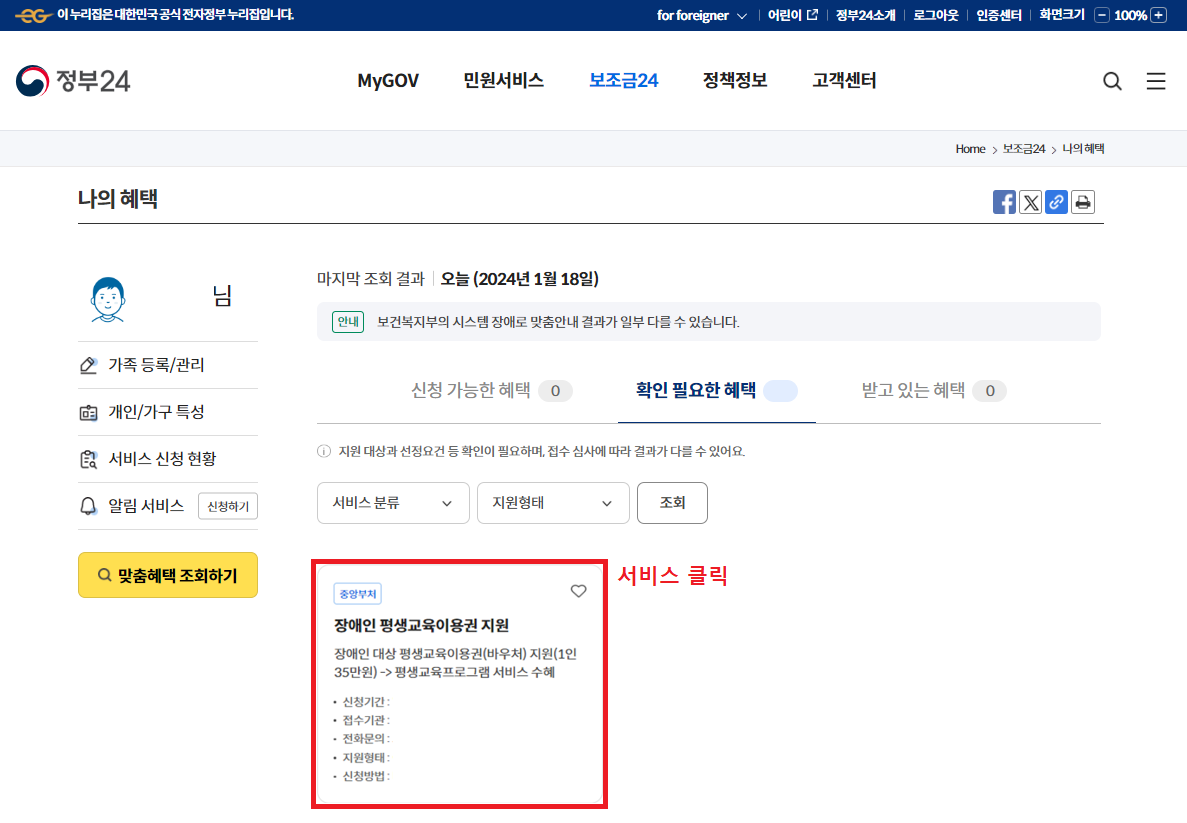Click the printer icon
The width and height of the screenshot is (1187, 823).
(x=1082, y=202)
